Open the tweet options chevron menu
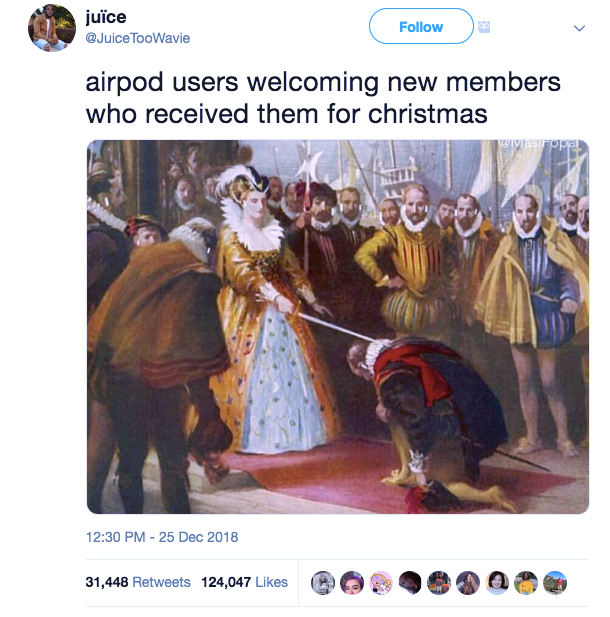This screenshot has height=617, width=610. click(x=579, y=28)
